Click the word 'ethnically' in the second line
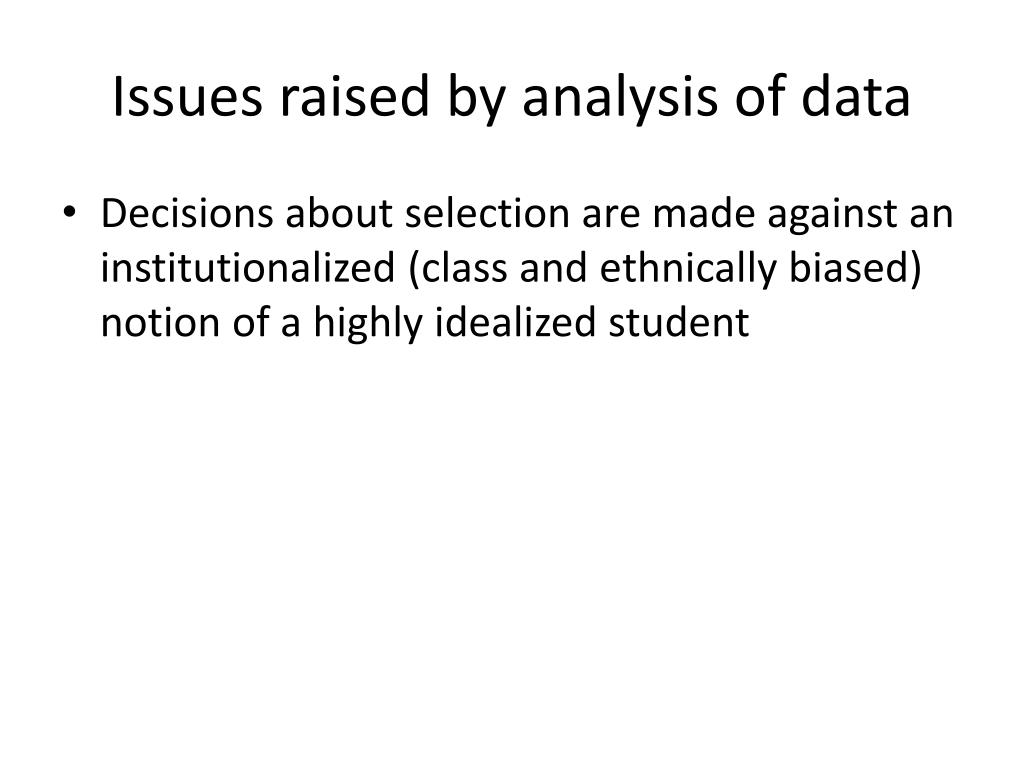 [x=688, y=270]
